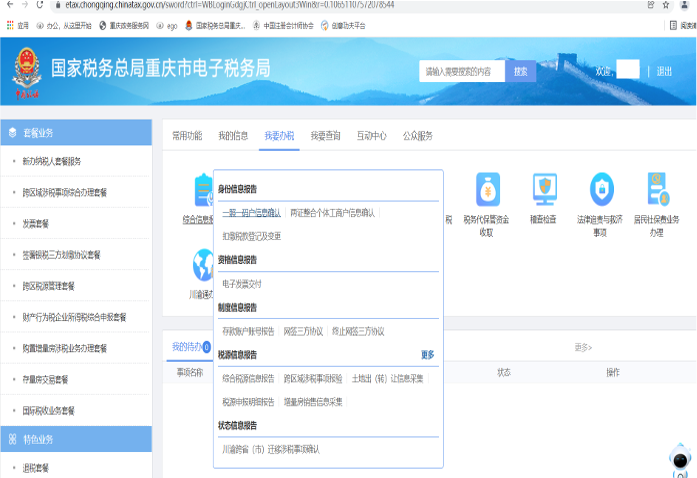The image size is (697, 478).
Task: Open the 重庆政务服务网 bookmark
Action: [x=124, y=26]
